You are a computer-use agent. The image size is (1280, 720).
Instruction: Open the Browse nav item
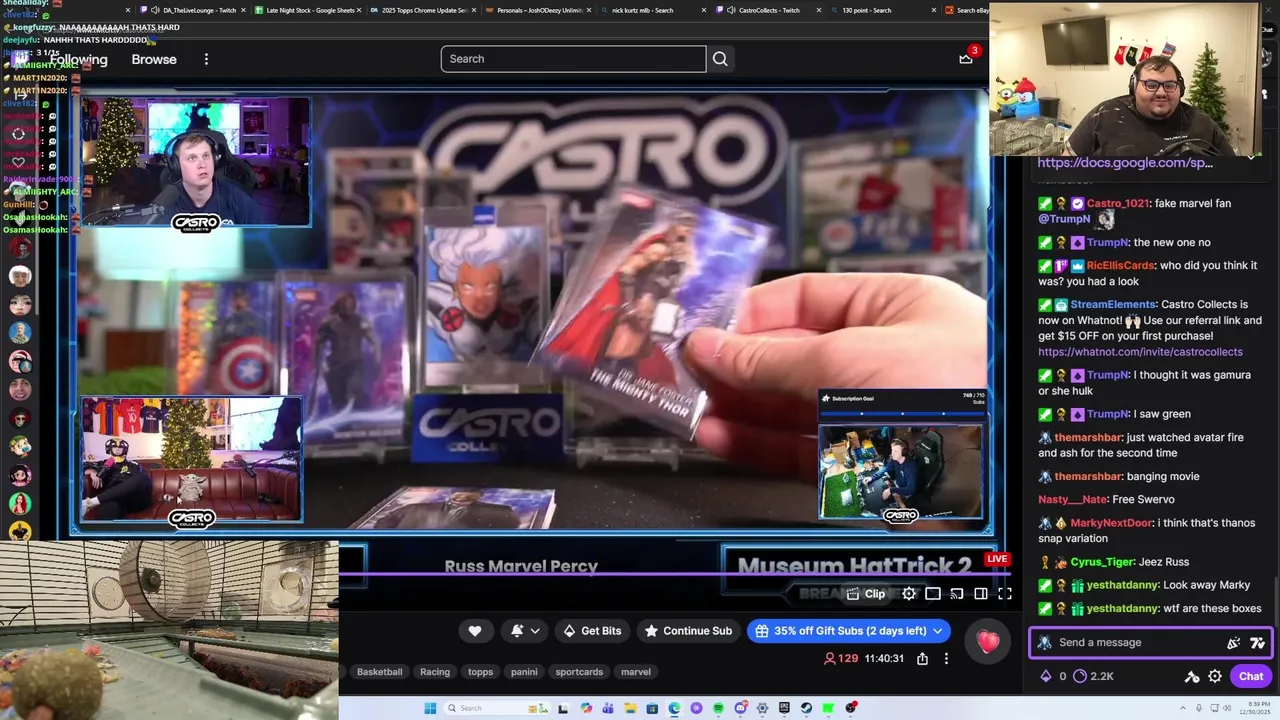click(x=154, y=59)
